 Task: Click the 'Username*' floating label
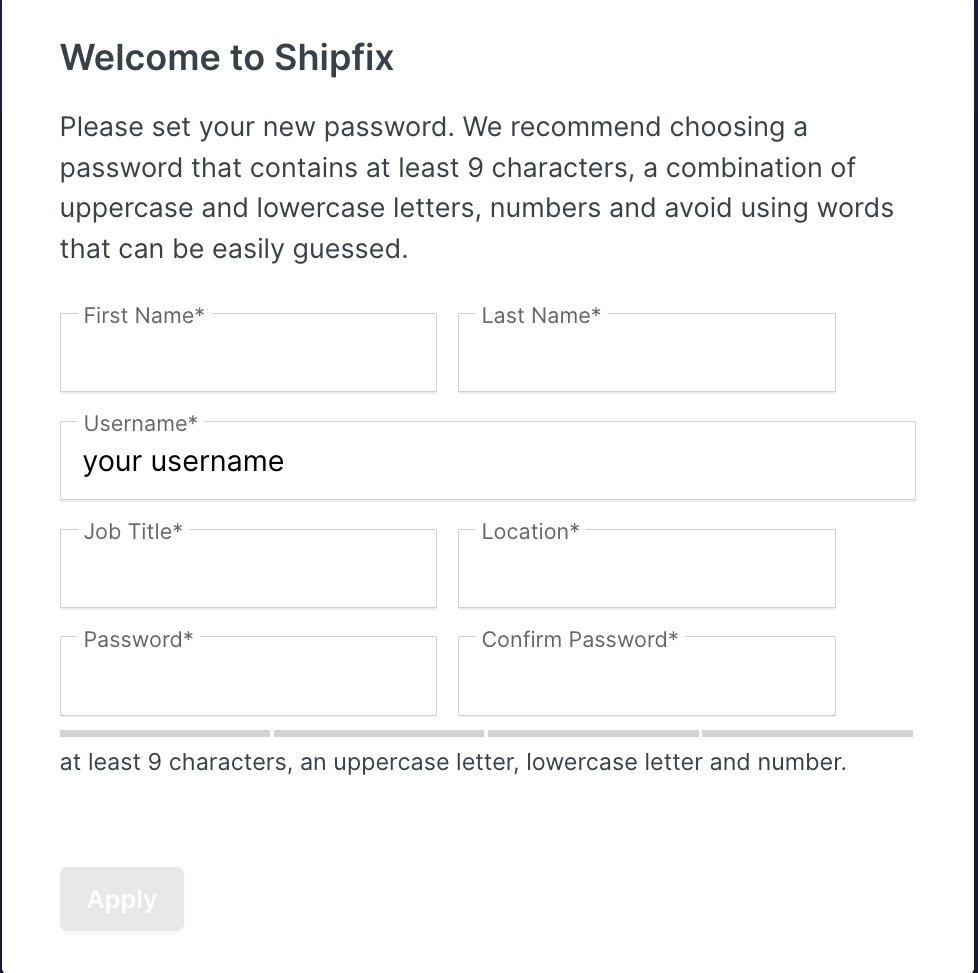coord(141,424)
